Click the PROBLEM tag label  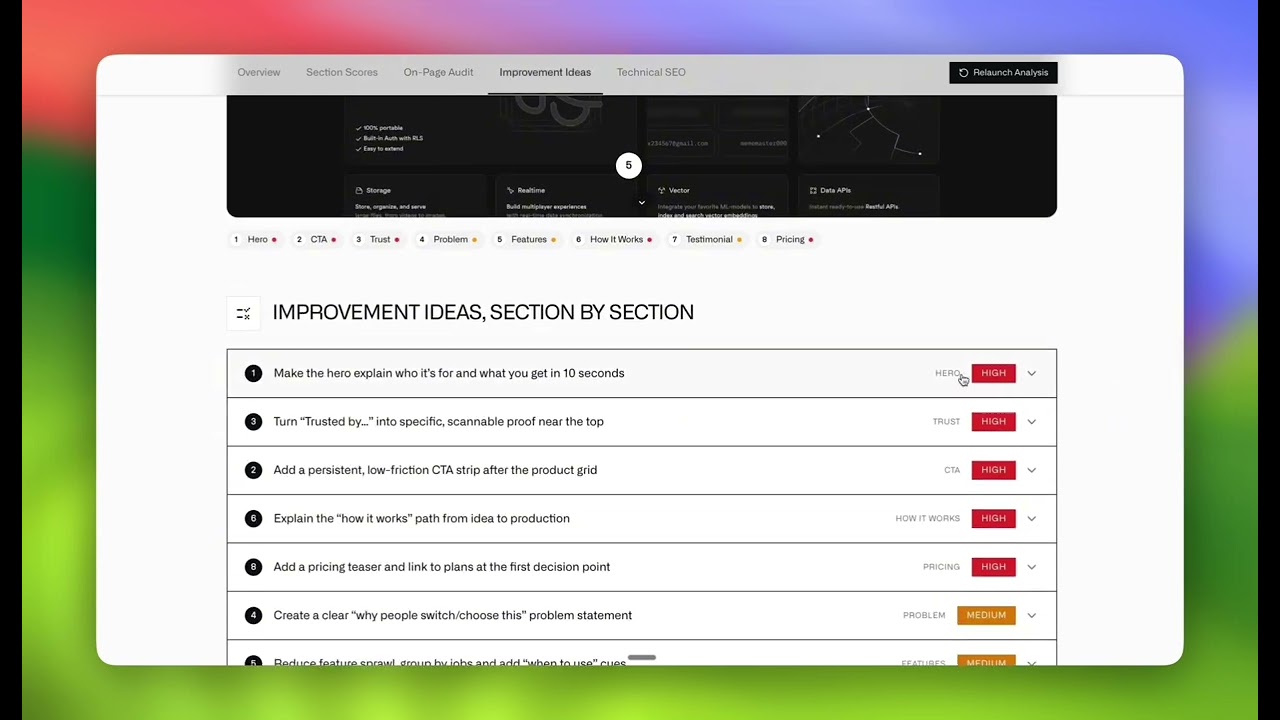click(x=924, y=615)
